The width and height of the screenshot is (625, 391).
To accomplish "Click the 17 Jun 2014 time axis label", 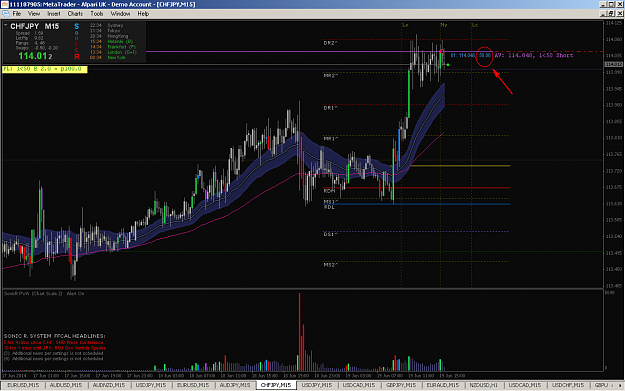I will coord(14,376).
